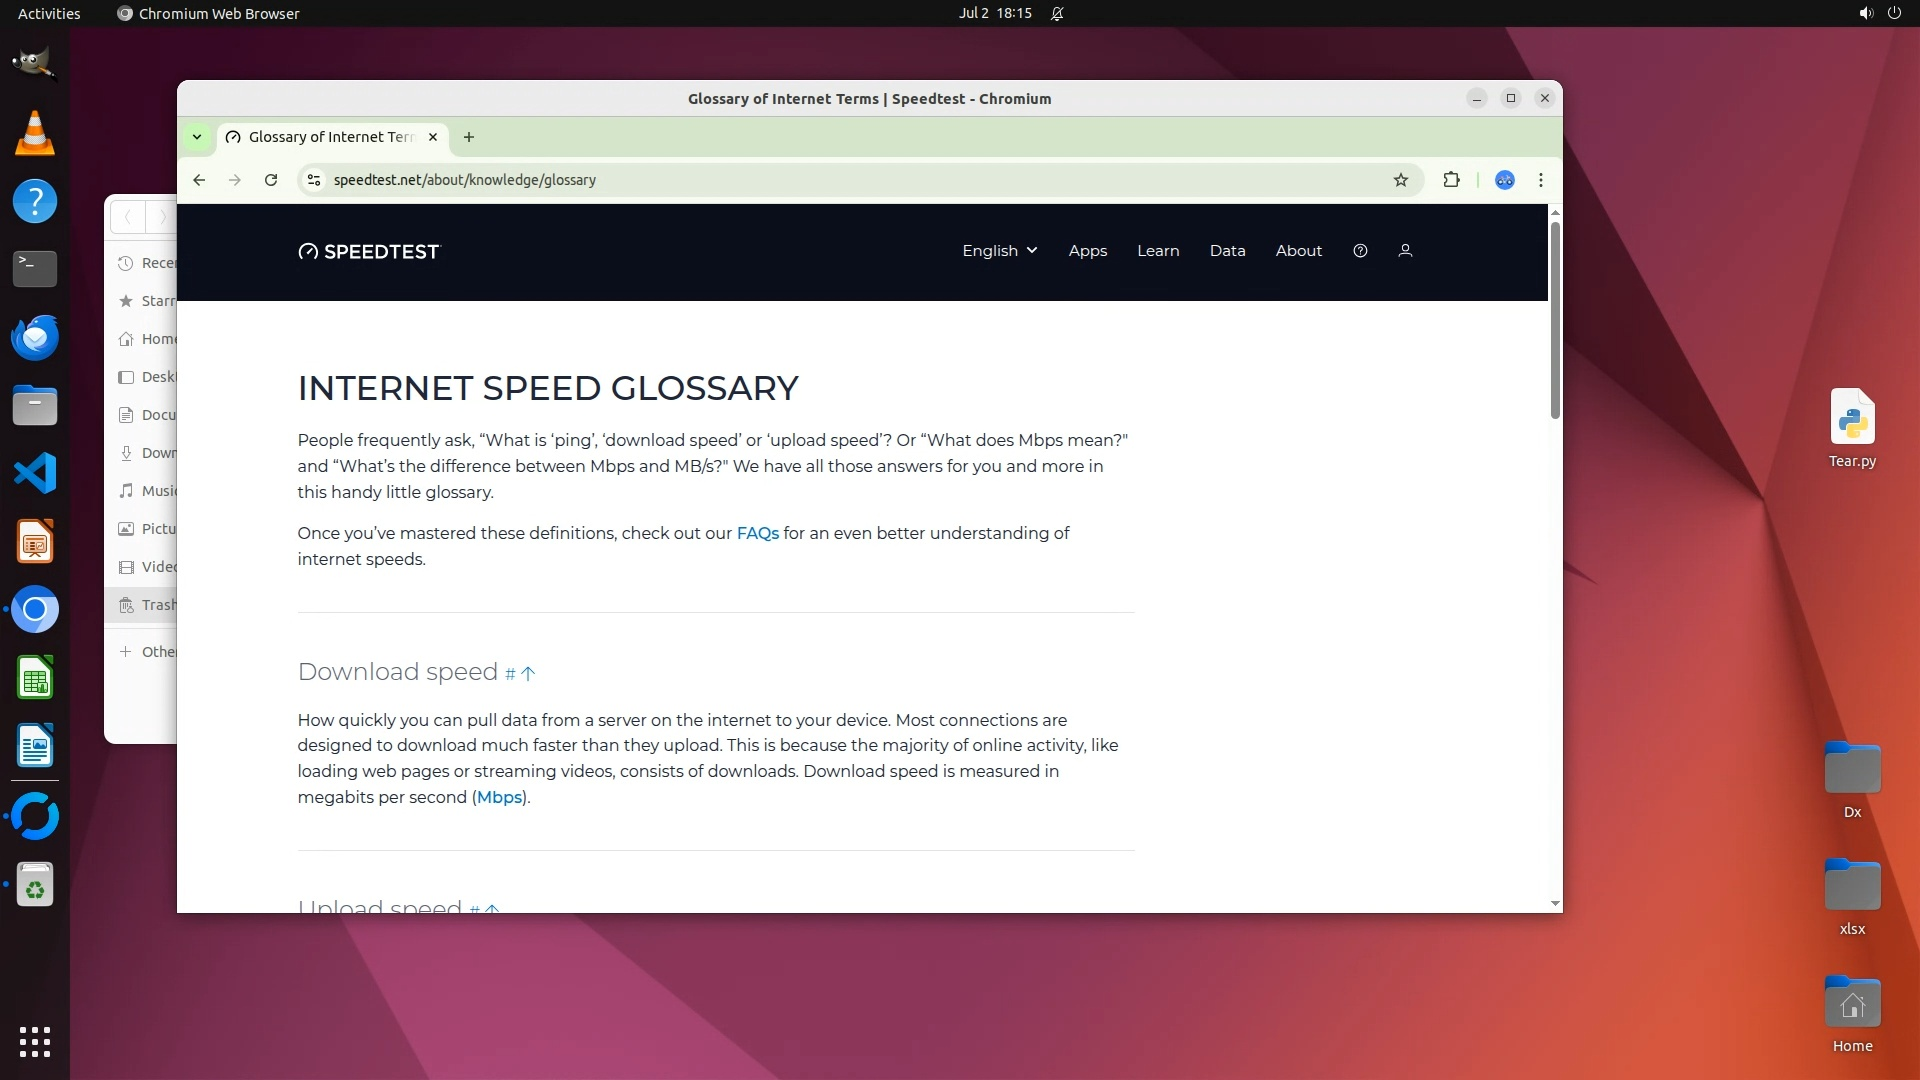Open the tab search chevron dropdown
1920x1080 pixels.
tap(197, 137)
